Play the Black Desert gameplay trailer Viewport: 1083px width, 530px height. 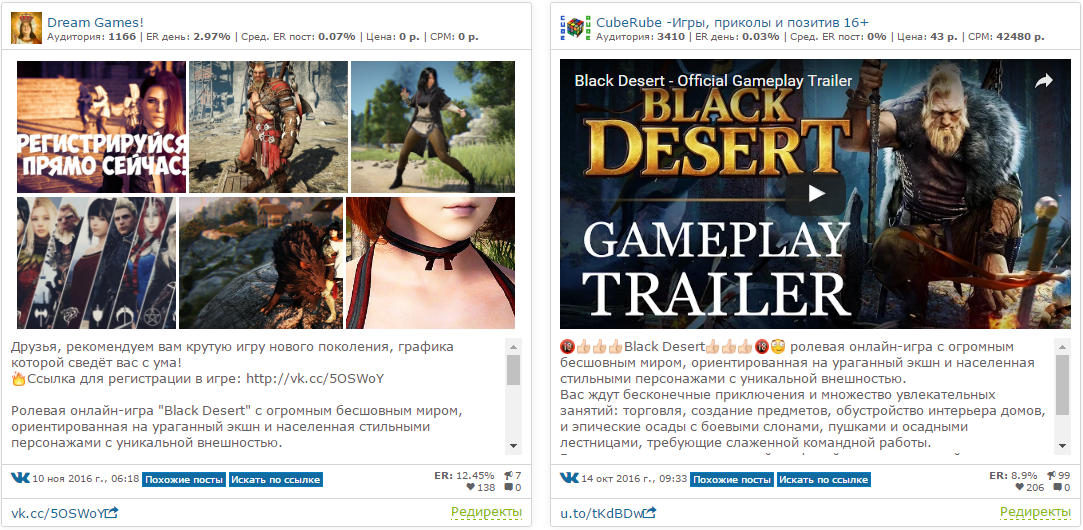[x=815, y=194]
